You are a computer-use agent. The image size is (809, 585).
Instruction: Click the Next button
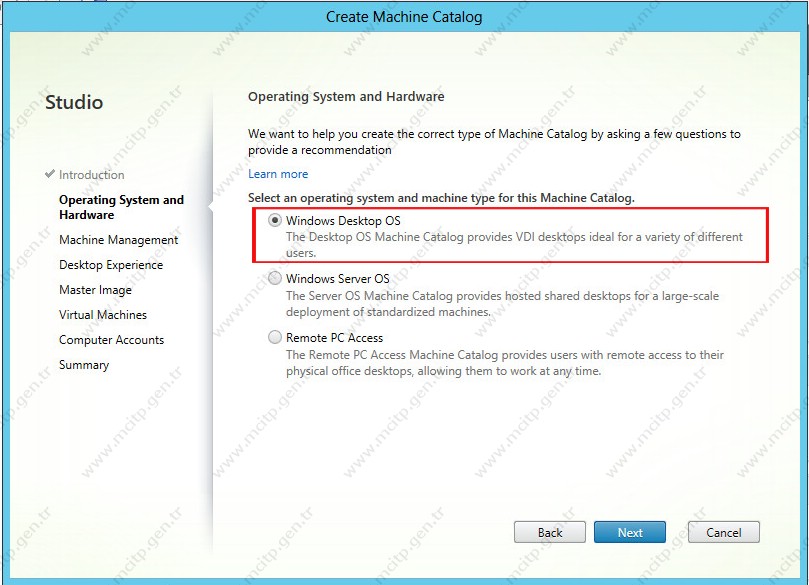pos(629,532)
